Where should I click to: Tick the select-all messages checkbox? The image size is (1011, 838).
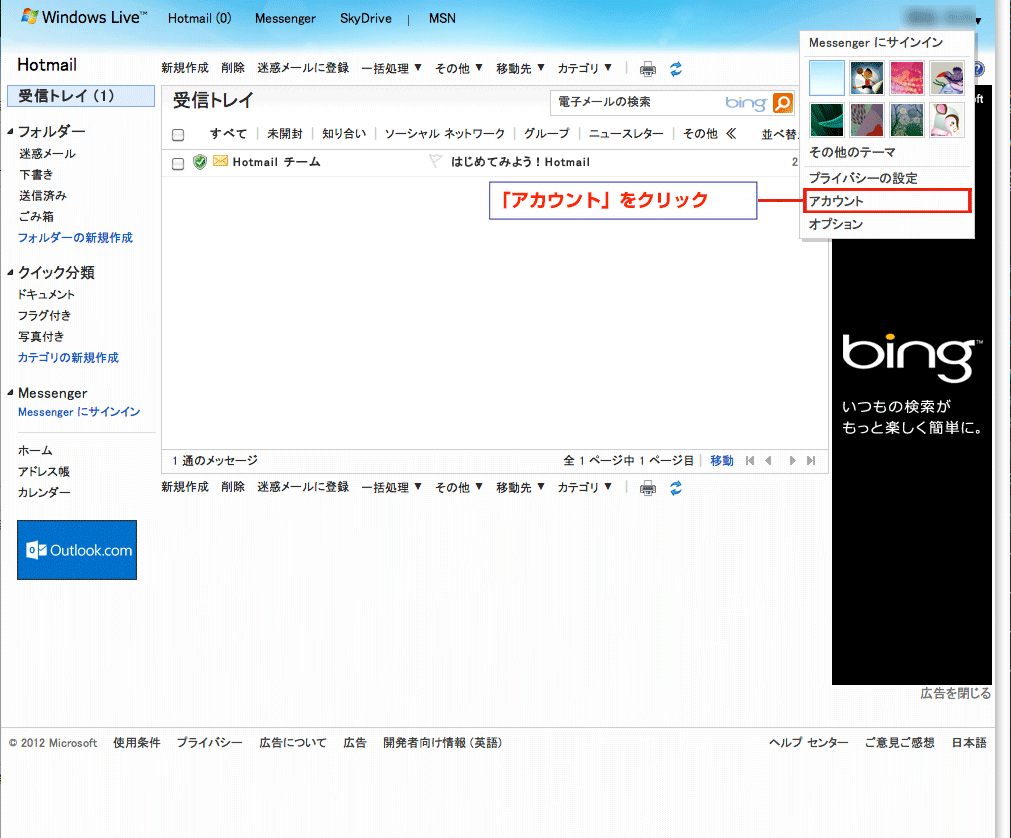(178, 134)
